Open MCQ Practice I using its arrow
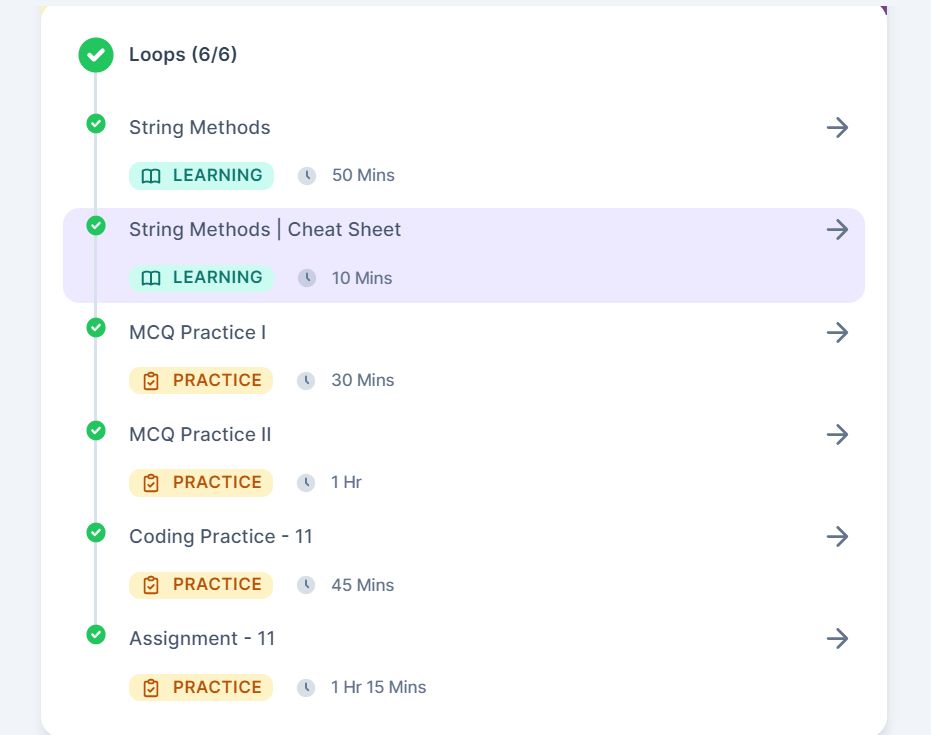 (837, 332)
